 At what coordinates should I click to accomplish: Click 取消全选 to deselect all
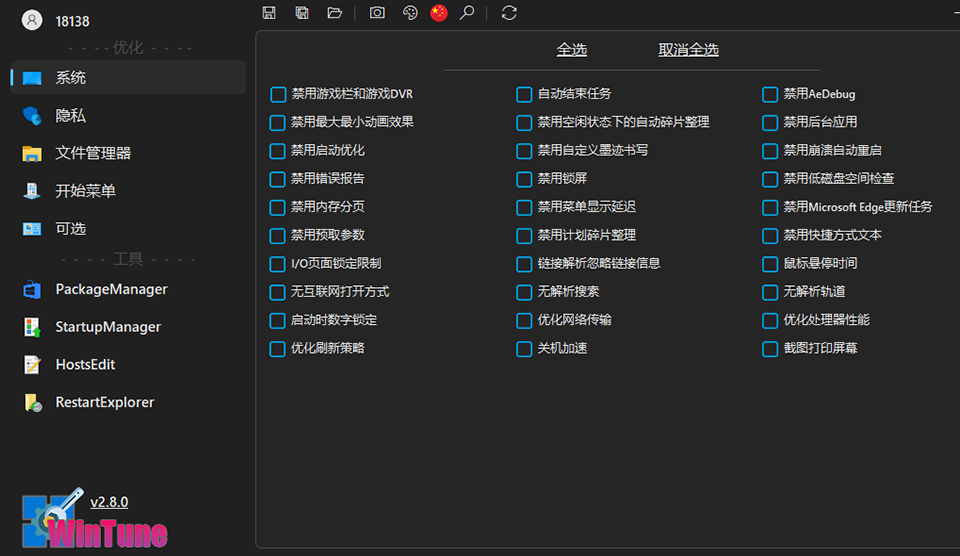(x=688, y=50)
